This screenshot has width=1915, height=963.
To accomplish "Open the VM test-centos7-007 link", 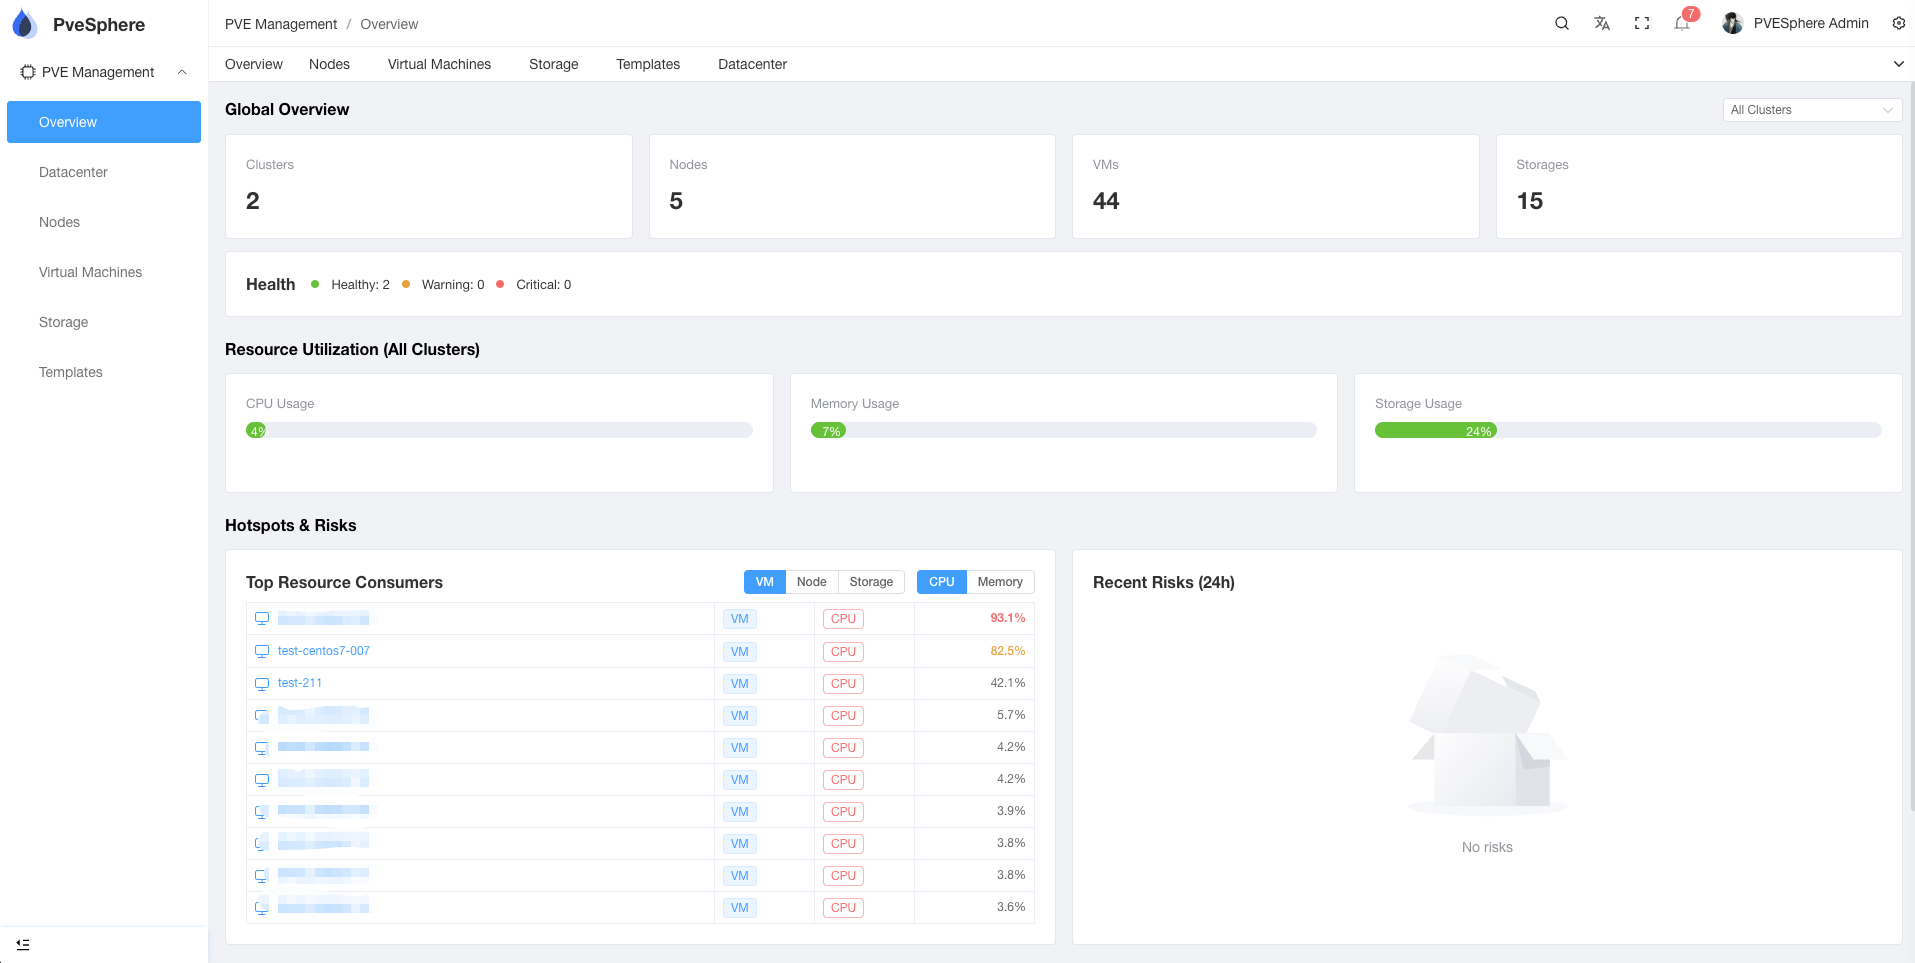I will (x=323, y=650).
